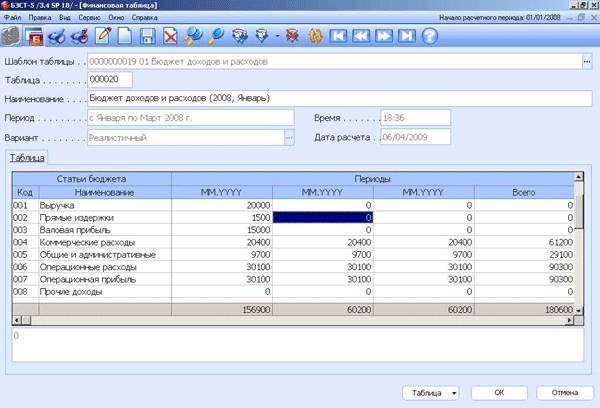The height and width of the screenshot is (408, 600).
Task: Browse table template with ellipsis button
Action: pyautogui.click(x=587, y=62)
